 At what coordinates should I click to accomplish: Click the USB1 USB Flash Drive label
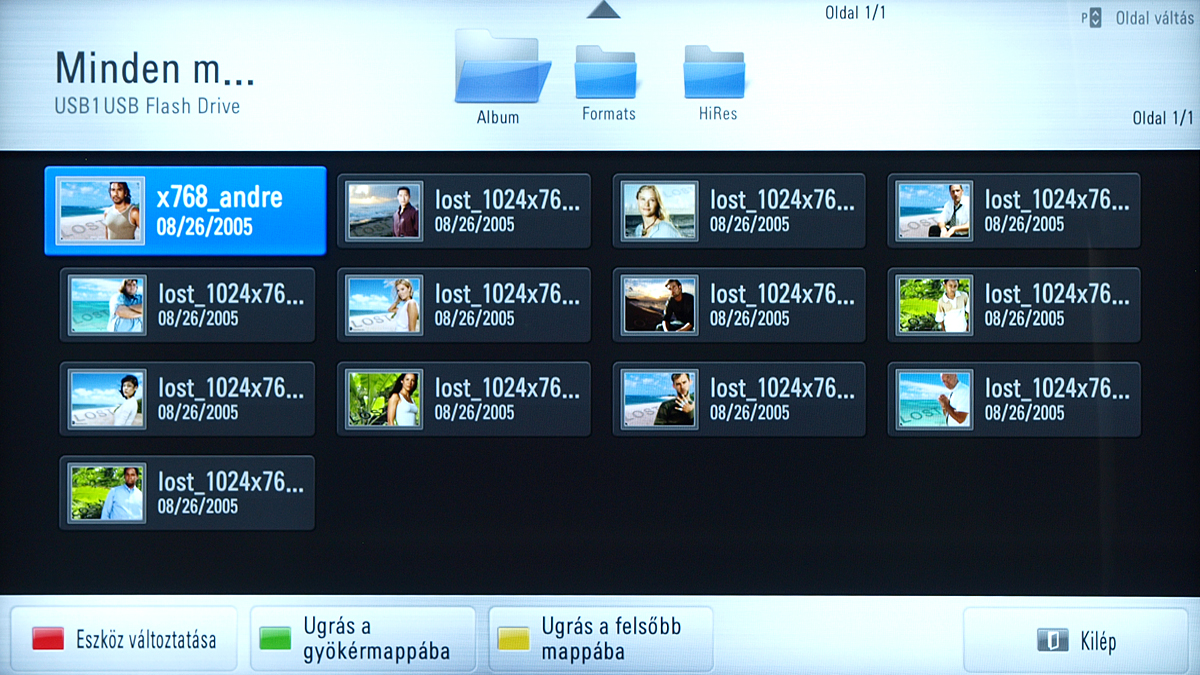pos(147,105)
